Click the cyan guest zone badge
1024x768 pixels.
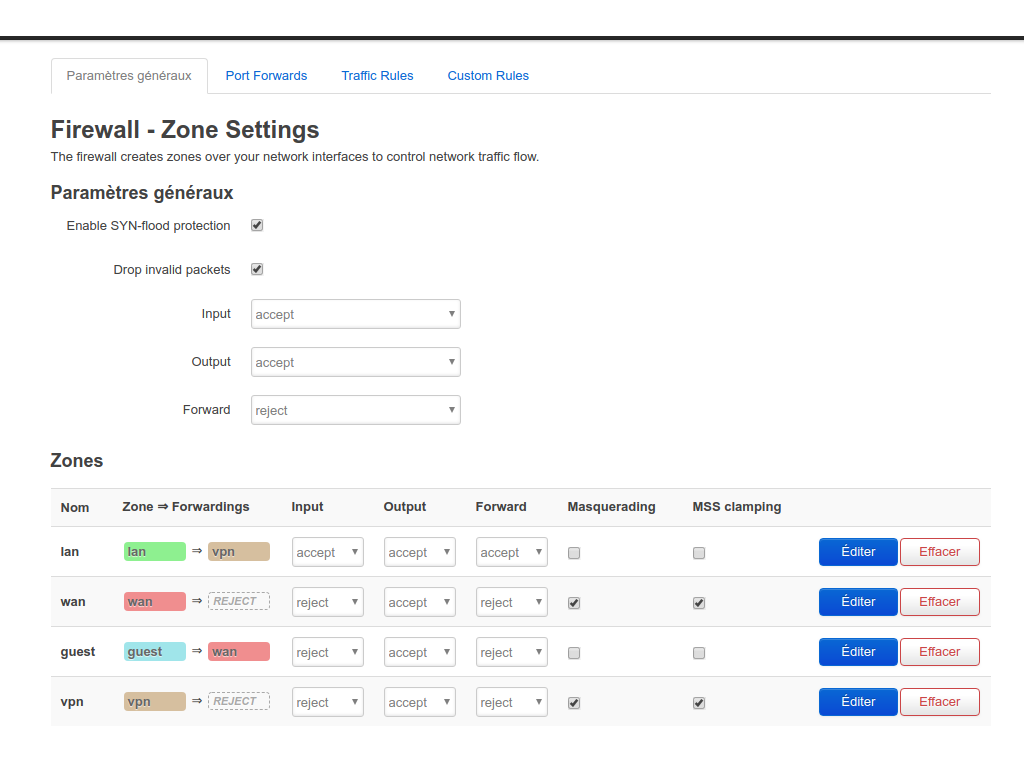click(155, 651)
